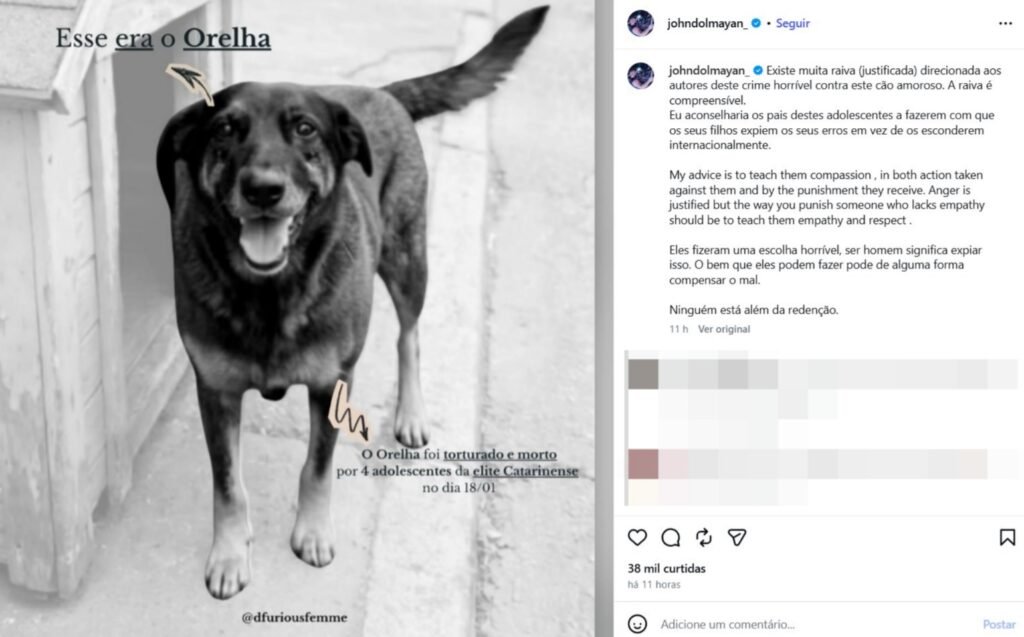This screenshot has width=1024, height=637.
Task: View the 38 mil curtidas list
Action: pyautogui.click(x=666, y=568)
